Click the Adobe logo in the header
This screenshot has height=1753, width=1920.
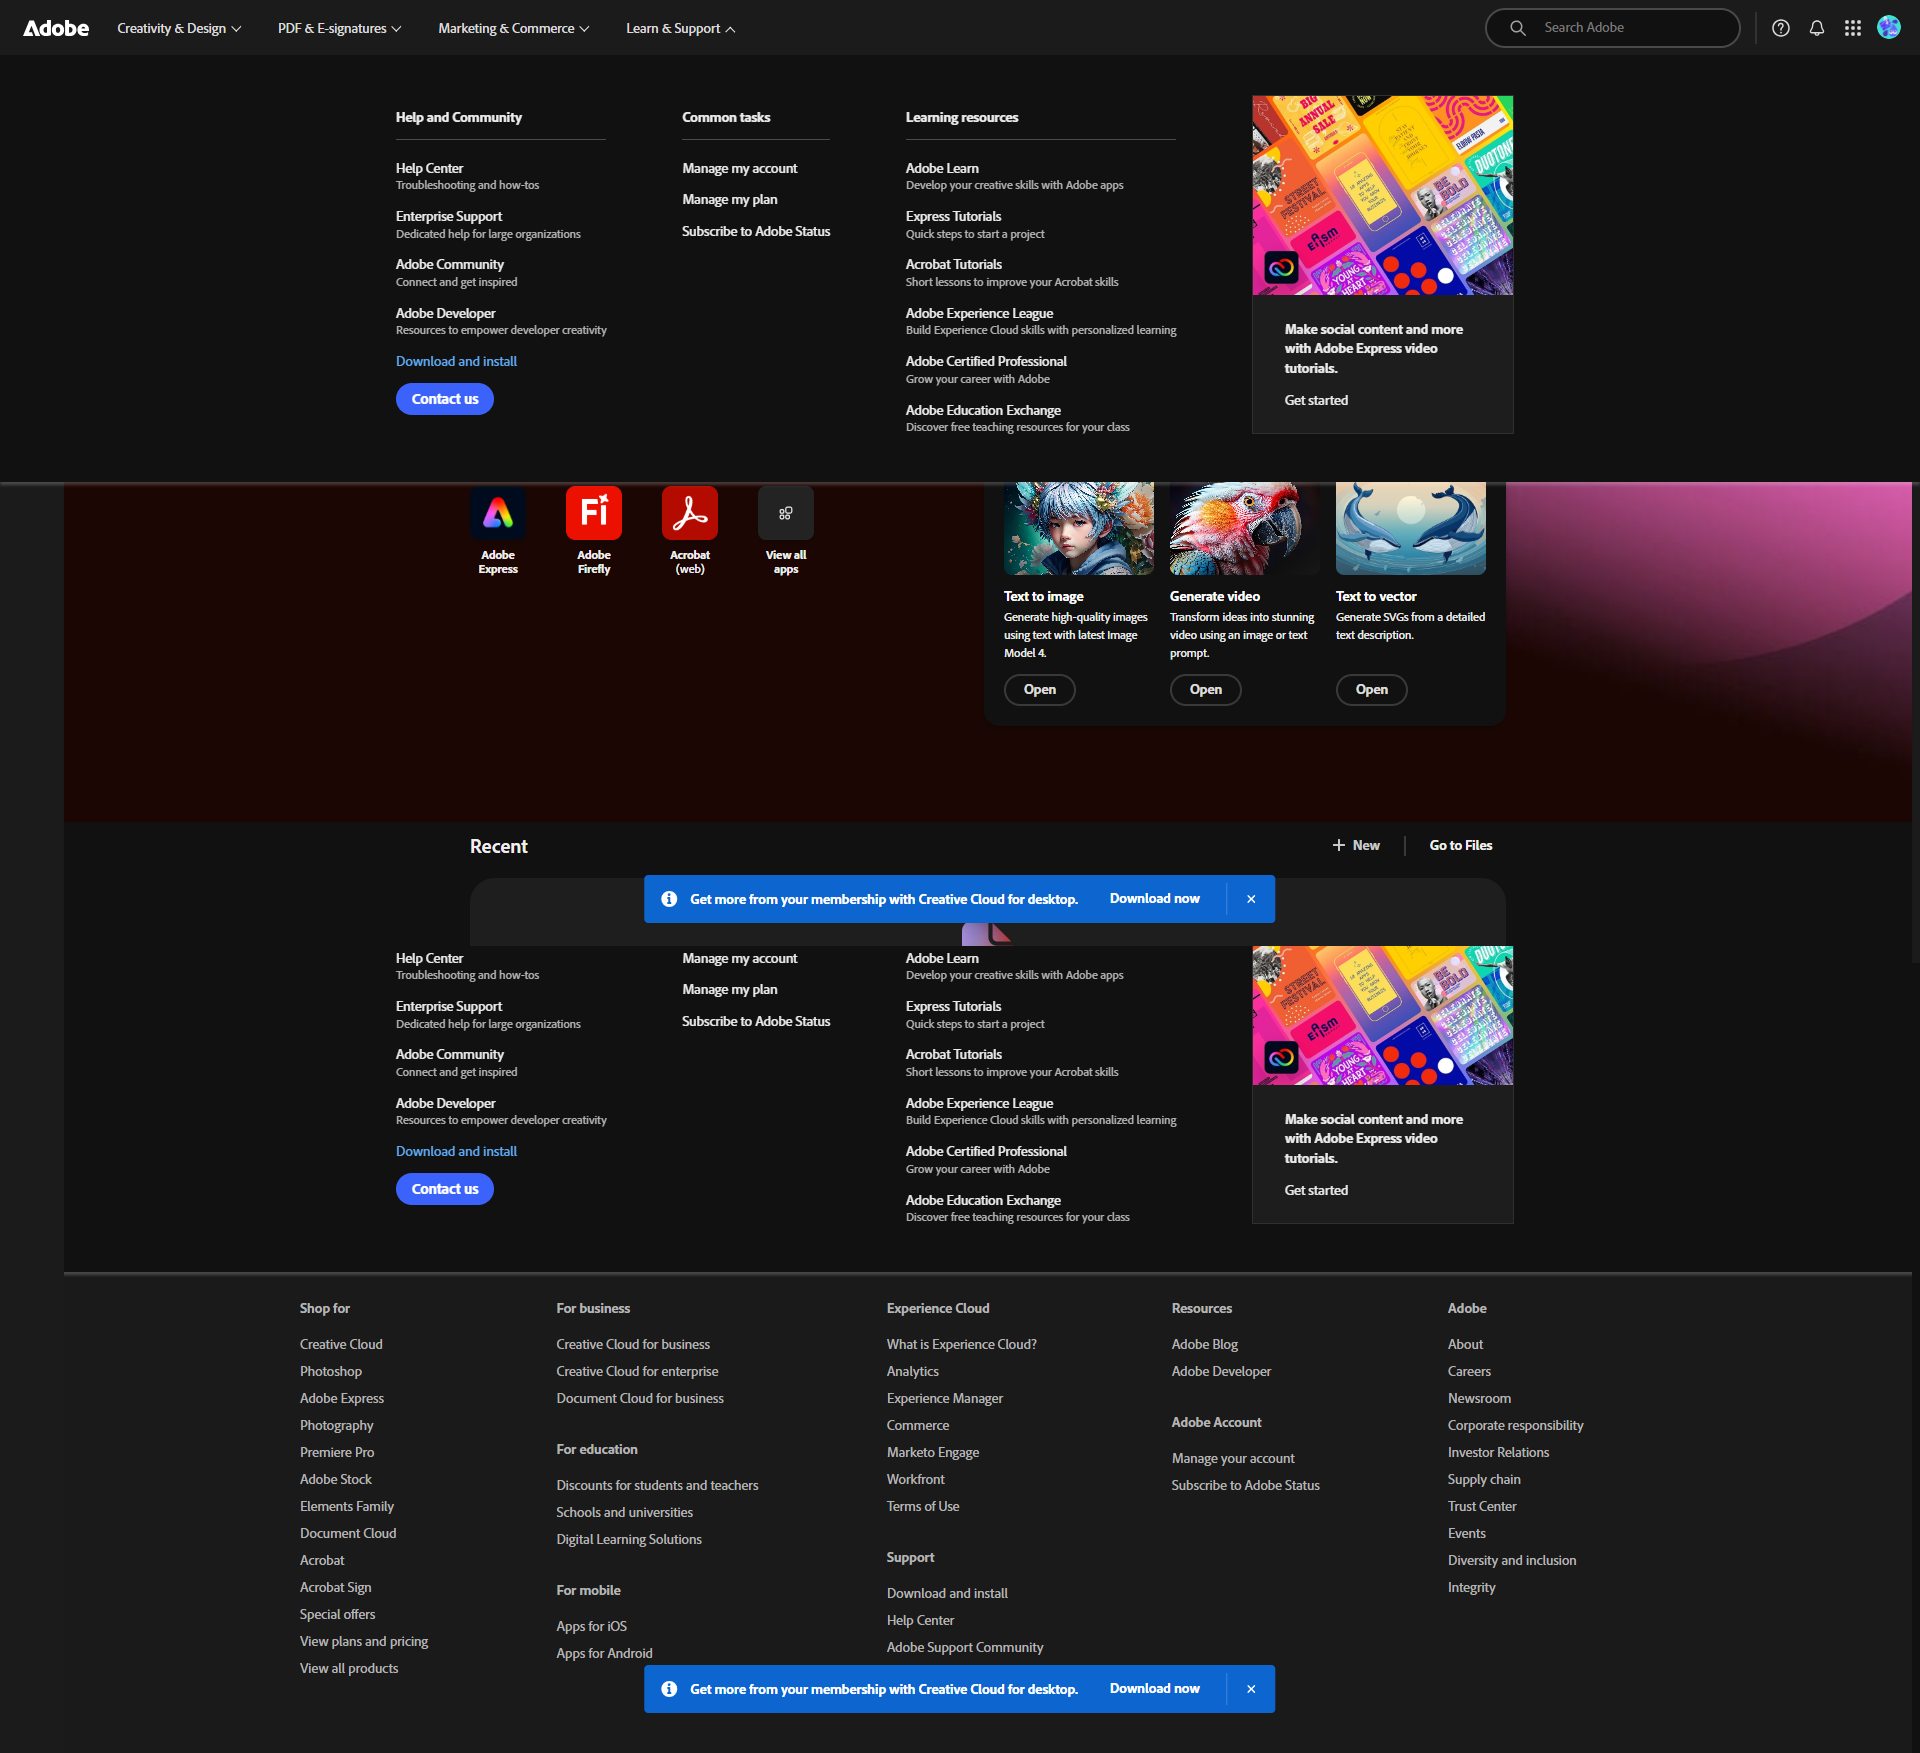point(56,28)
